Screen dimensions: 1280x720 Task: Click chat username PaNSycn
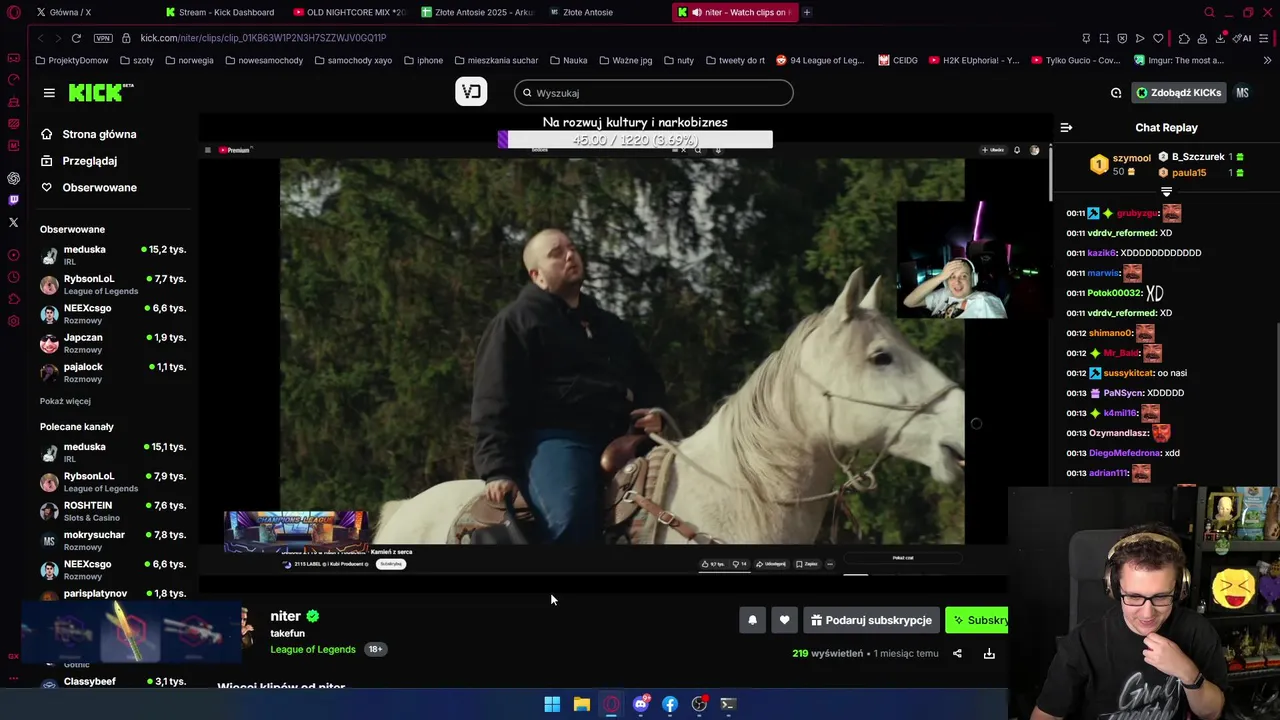pyautogui.click(x=1123, y=393)
